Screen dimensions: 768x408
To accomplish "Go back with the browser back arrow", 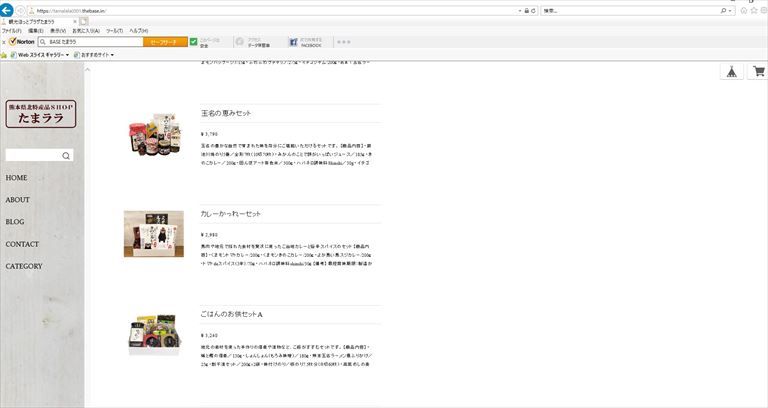I will 6,10.
